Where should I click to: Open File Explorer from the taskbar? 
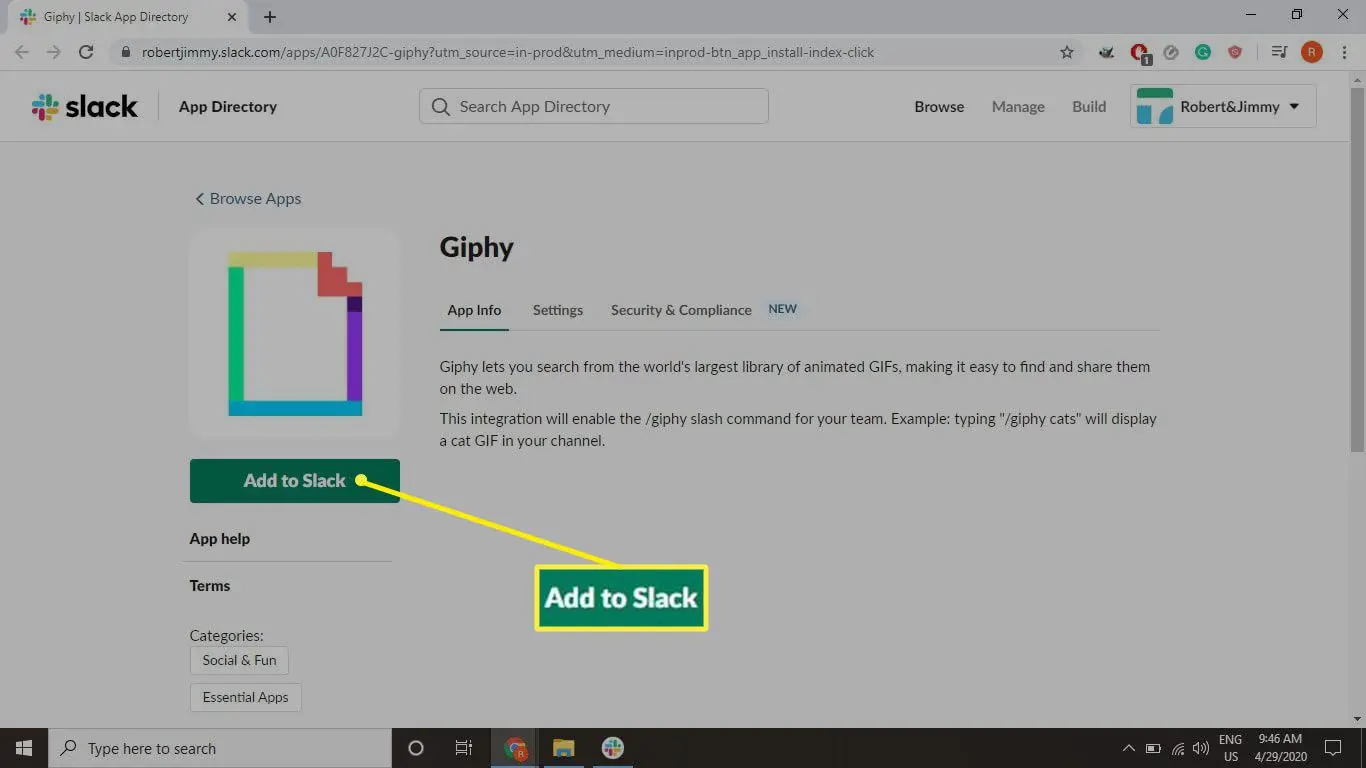(564, 748)
